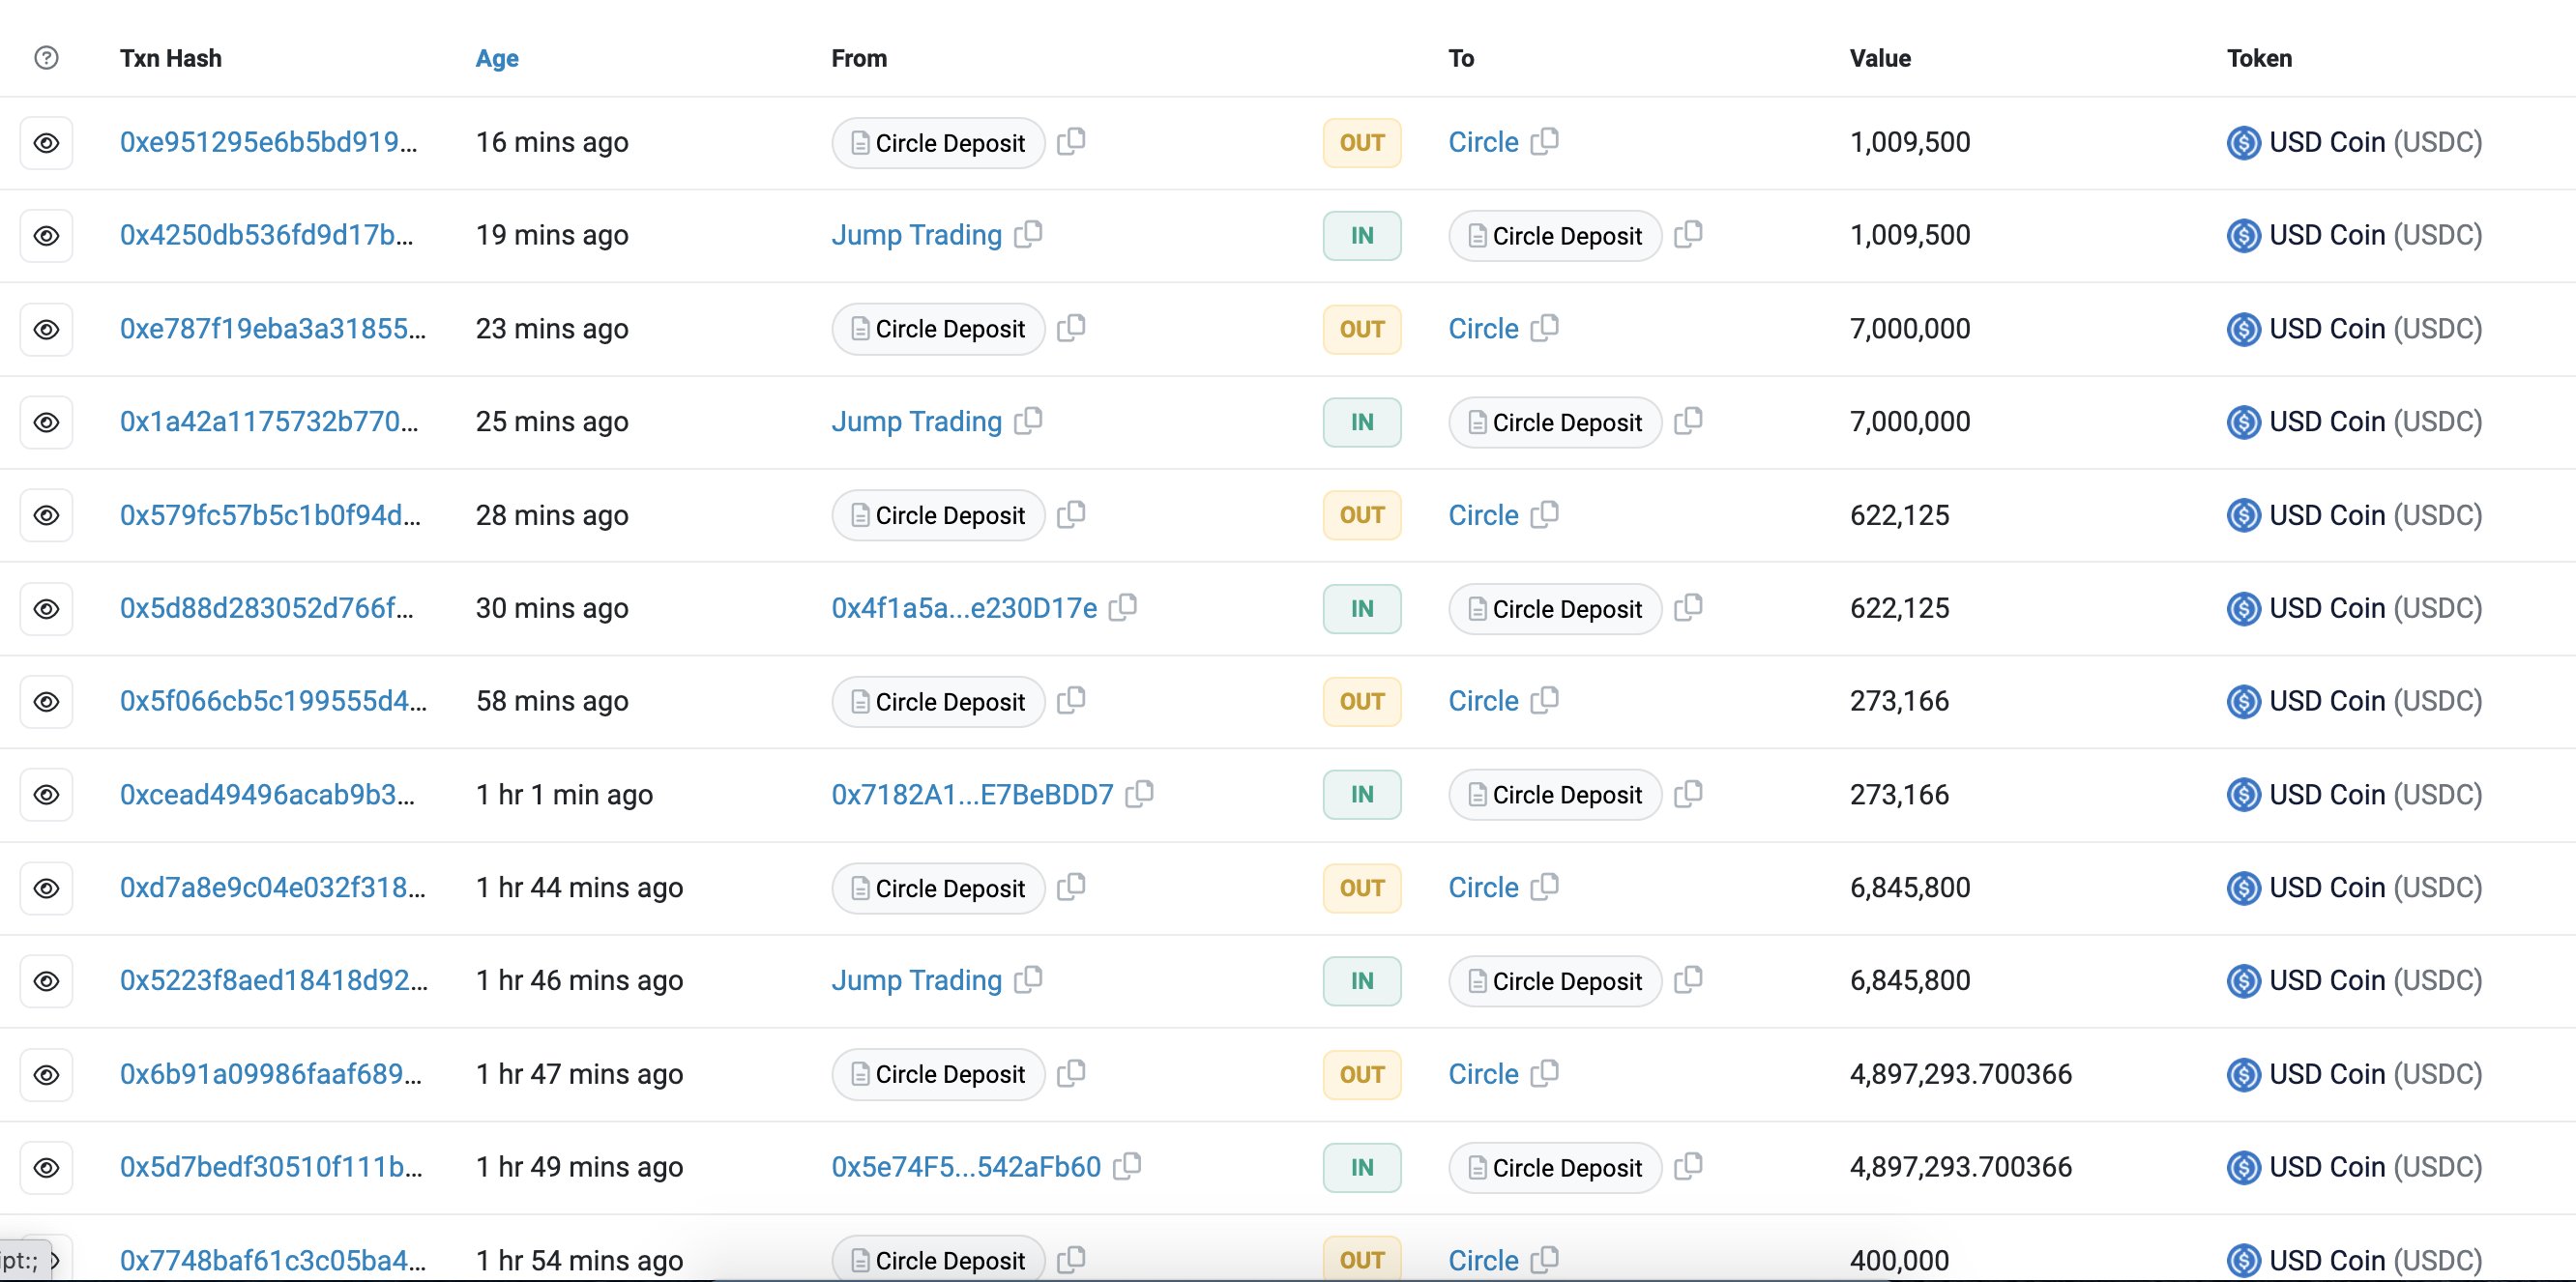Click the help icon beside Txn Hash header

coord(46,58)
